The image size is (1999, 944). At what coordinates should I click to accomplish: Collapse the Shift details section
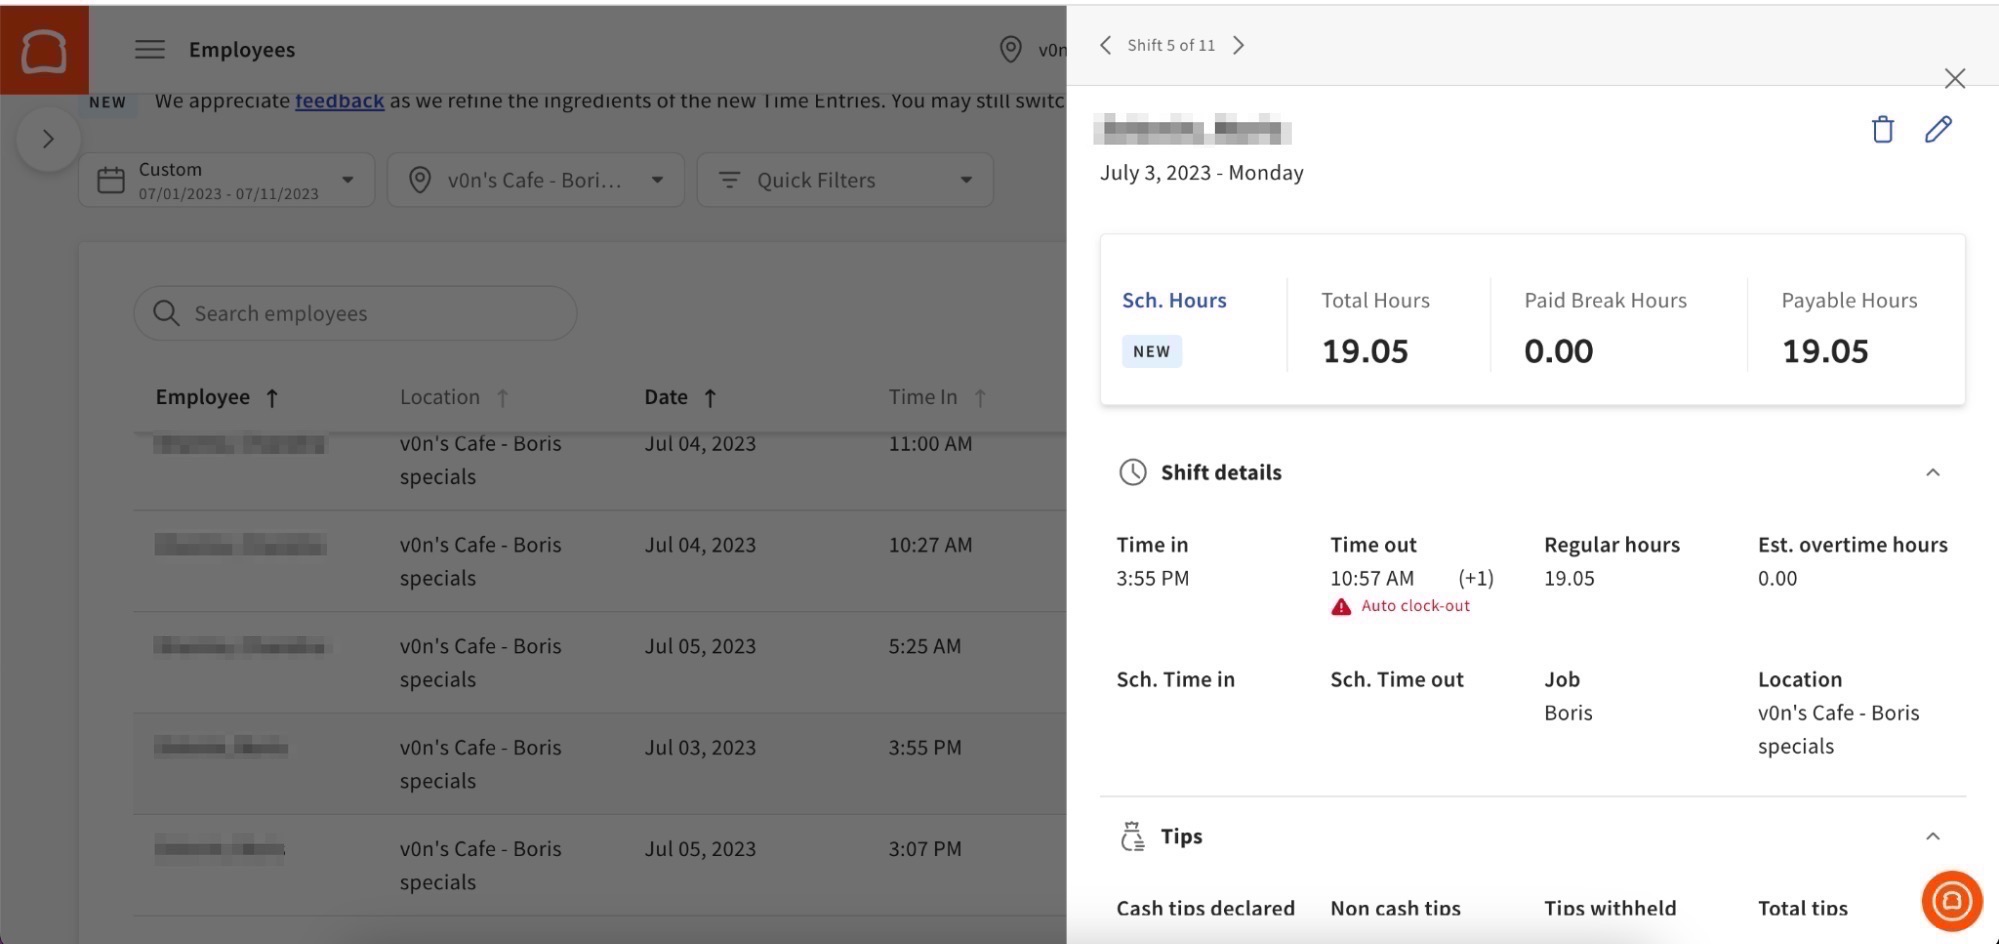(1934, 472)
